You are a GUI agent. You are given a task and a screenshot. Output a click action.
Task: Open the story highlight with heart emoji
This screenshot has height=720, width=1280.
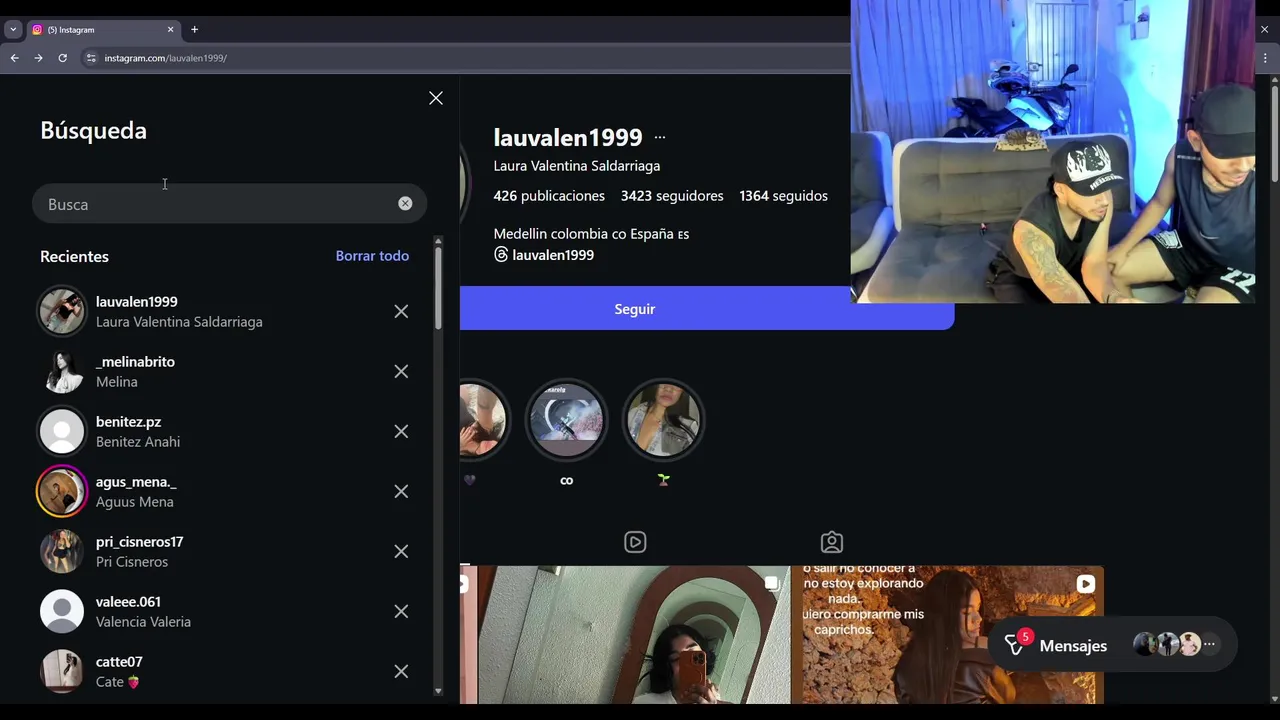click(484, 420)
